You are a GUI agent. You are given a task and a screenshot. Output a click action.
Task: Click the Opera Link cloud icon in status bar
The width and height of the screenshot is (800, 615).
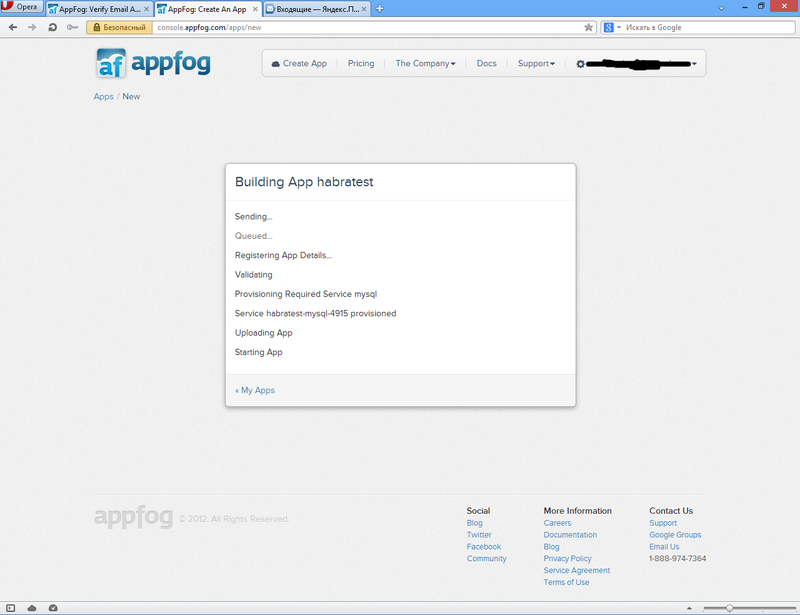click(32, 608)
